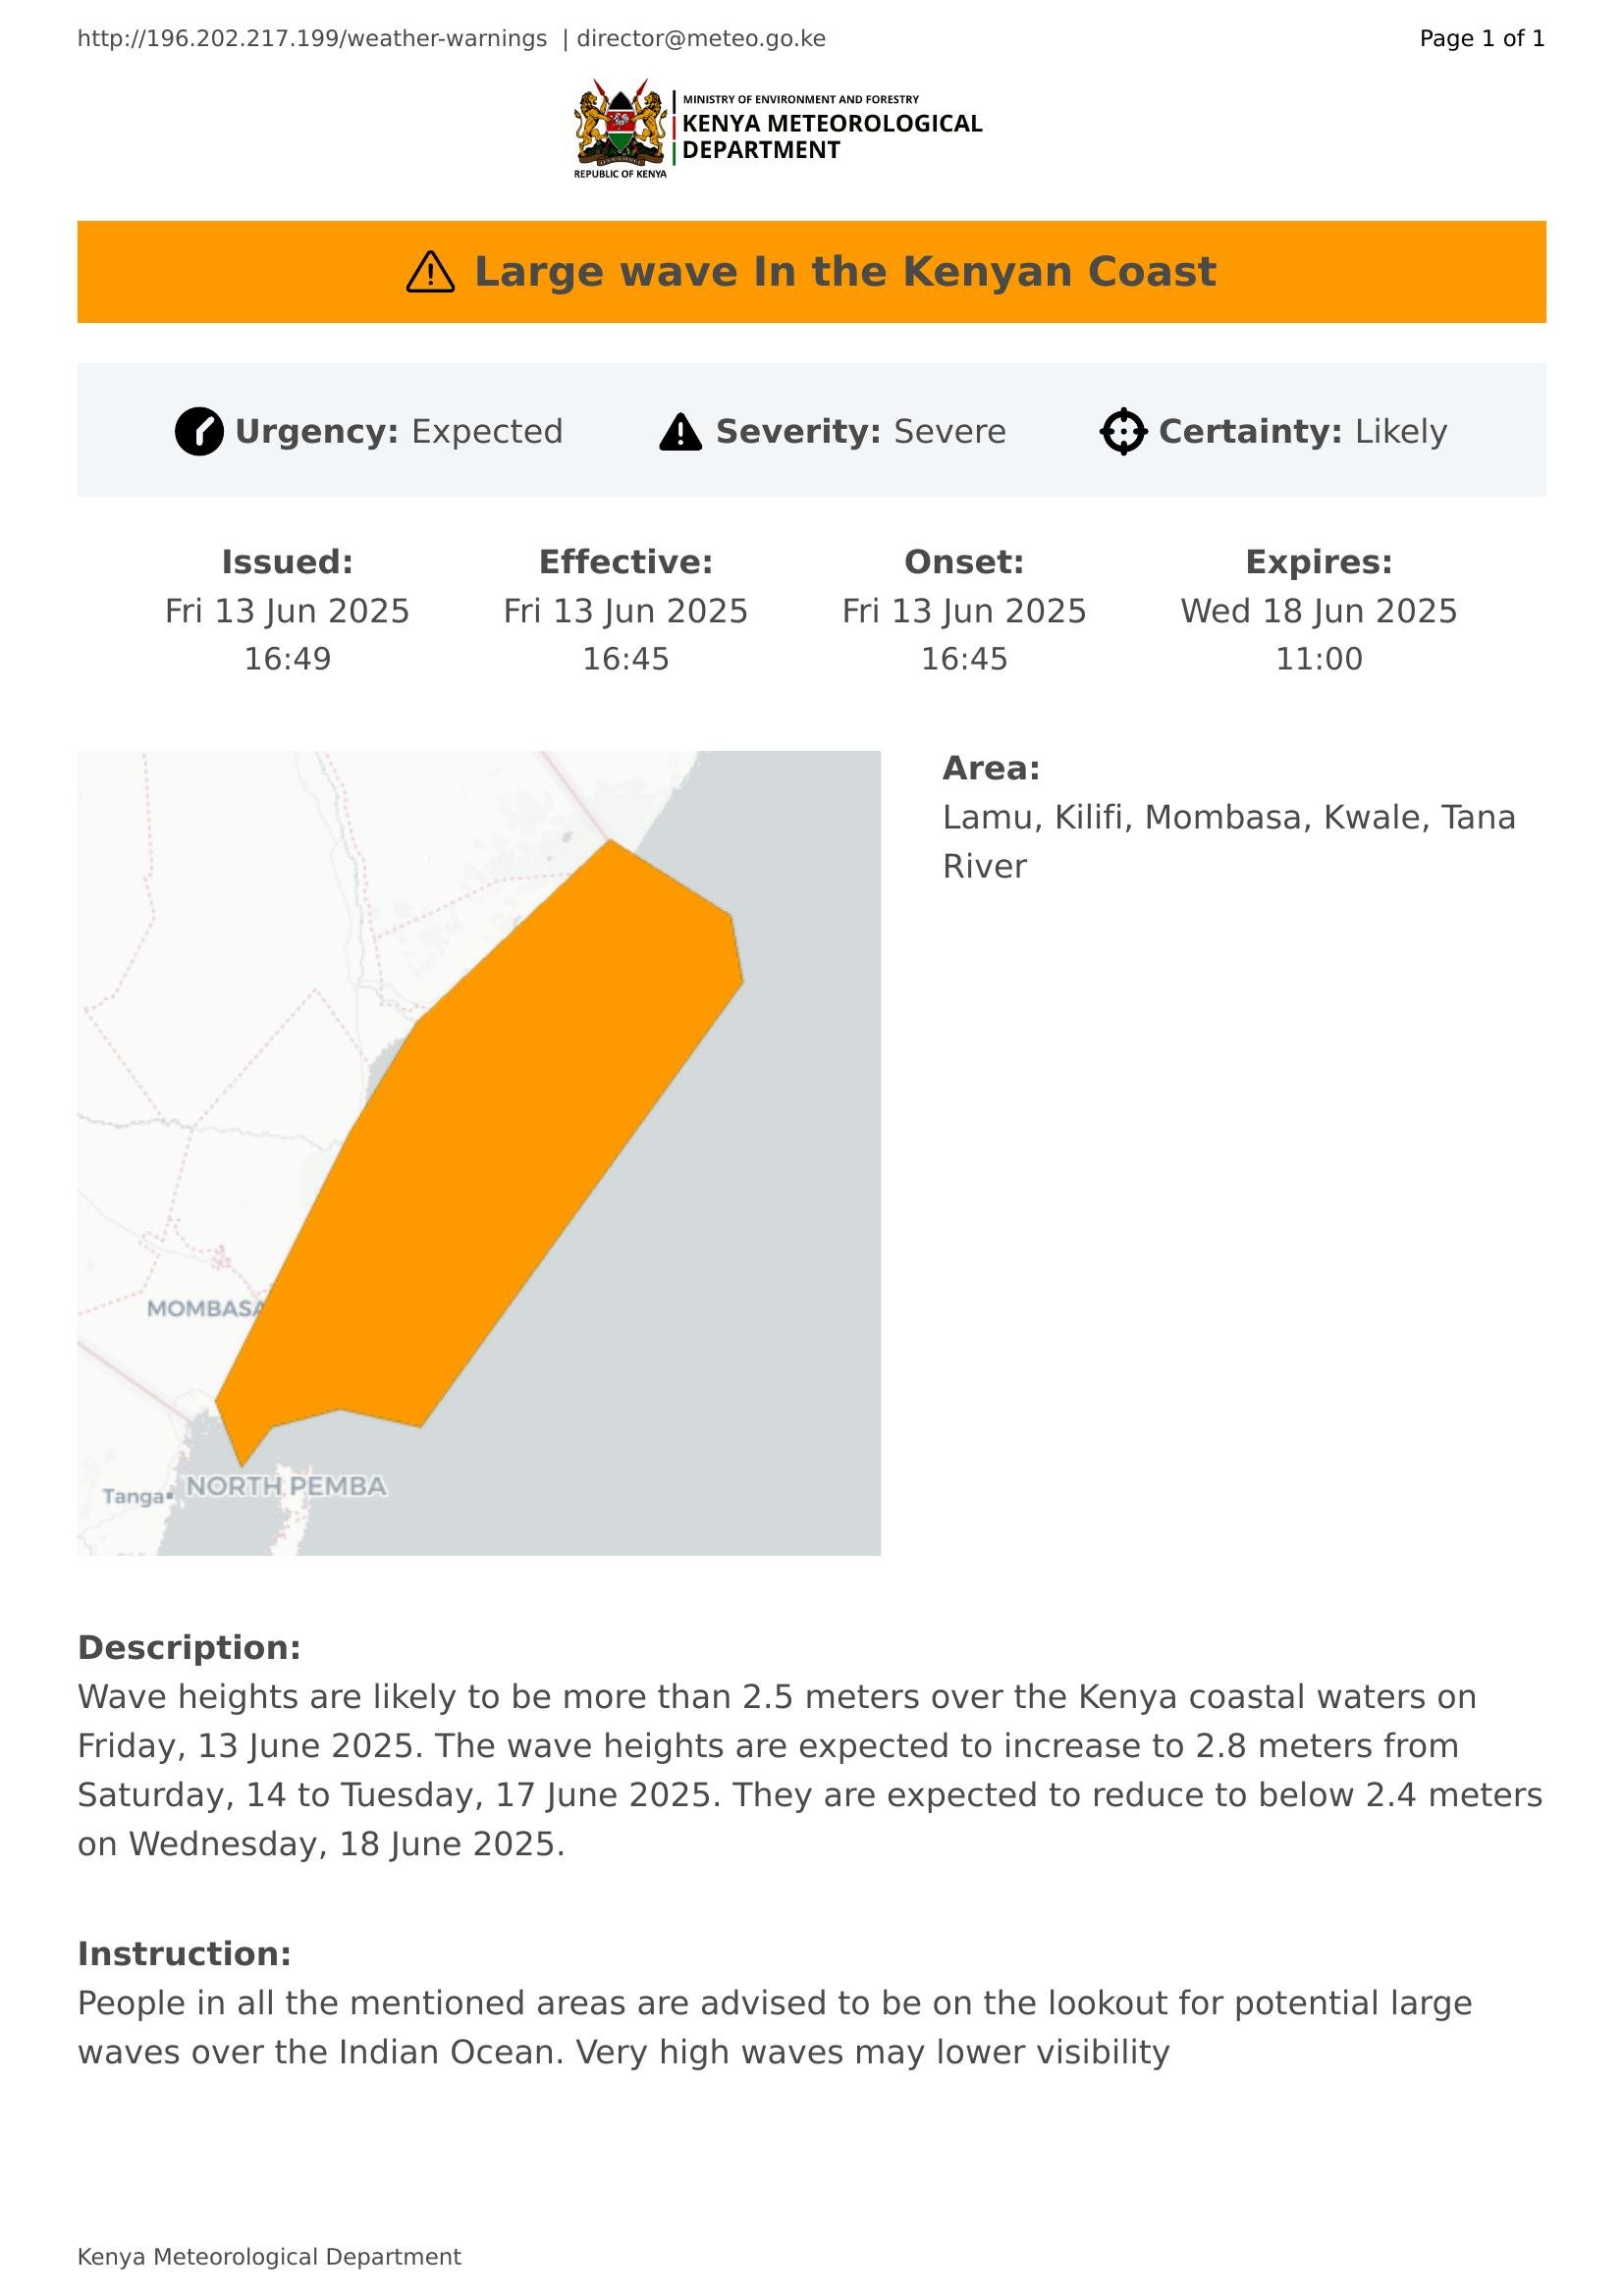Click the MOMBASA label on the map
Image resolution: width=1624 pixels, height=2296 pixels.
pos(206,1308)
